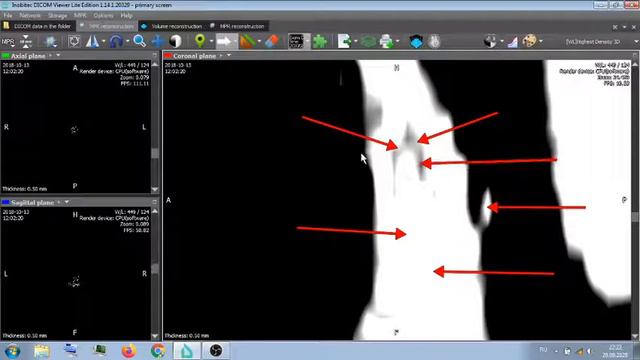Open dropdown arrow next to flip tool
Image resolution: width=640 pixels, height=360 pixels.
[104, 41]
